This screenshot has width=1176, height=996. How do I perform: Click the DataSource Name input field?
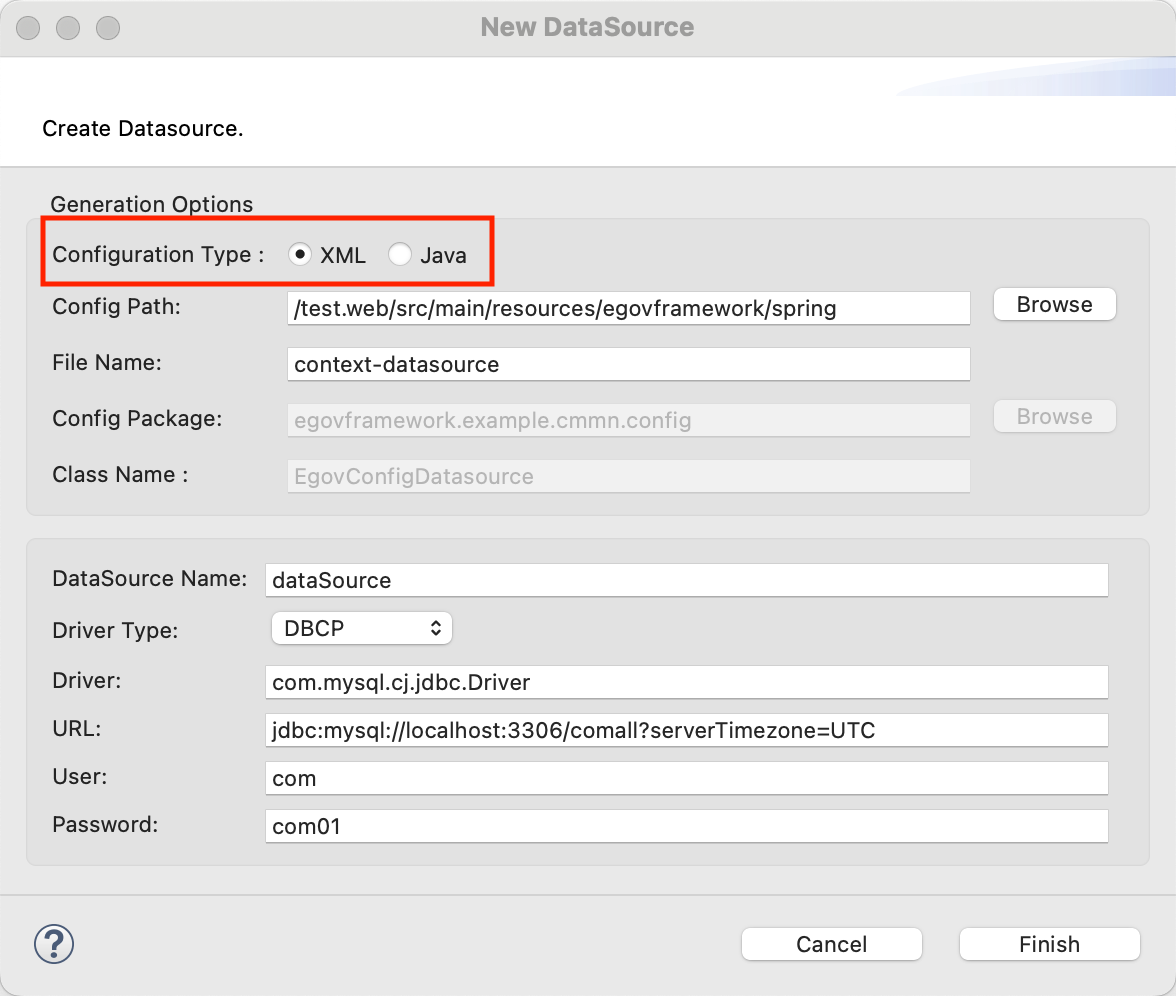click(x=686, y=580)
